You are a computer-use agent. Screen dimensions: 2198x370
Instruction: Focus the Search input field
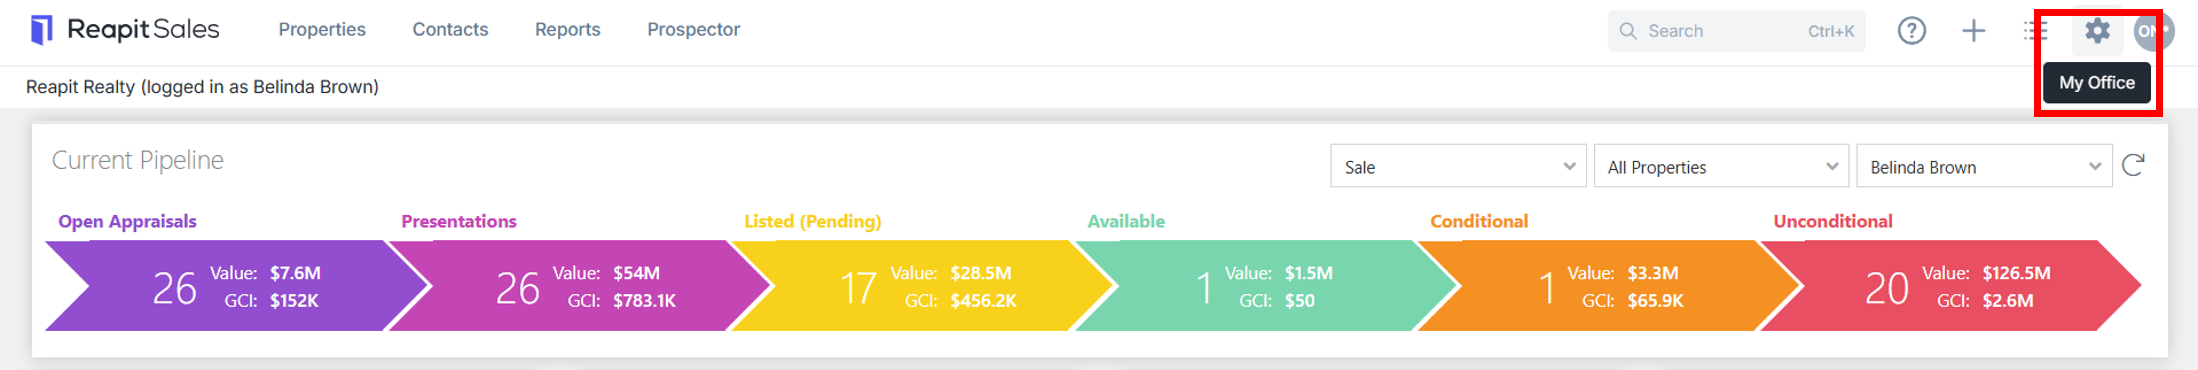tap(1736, 31)
